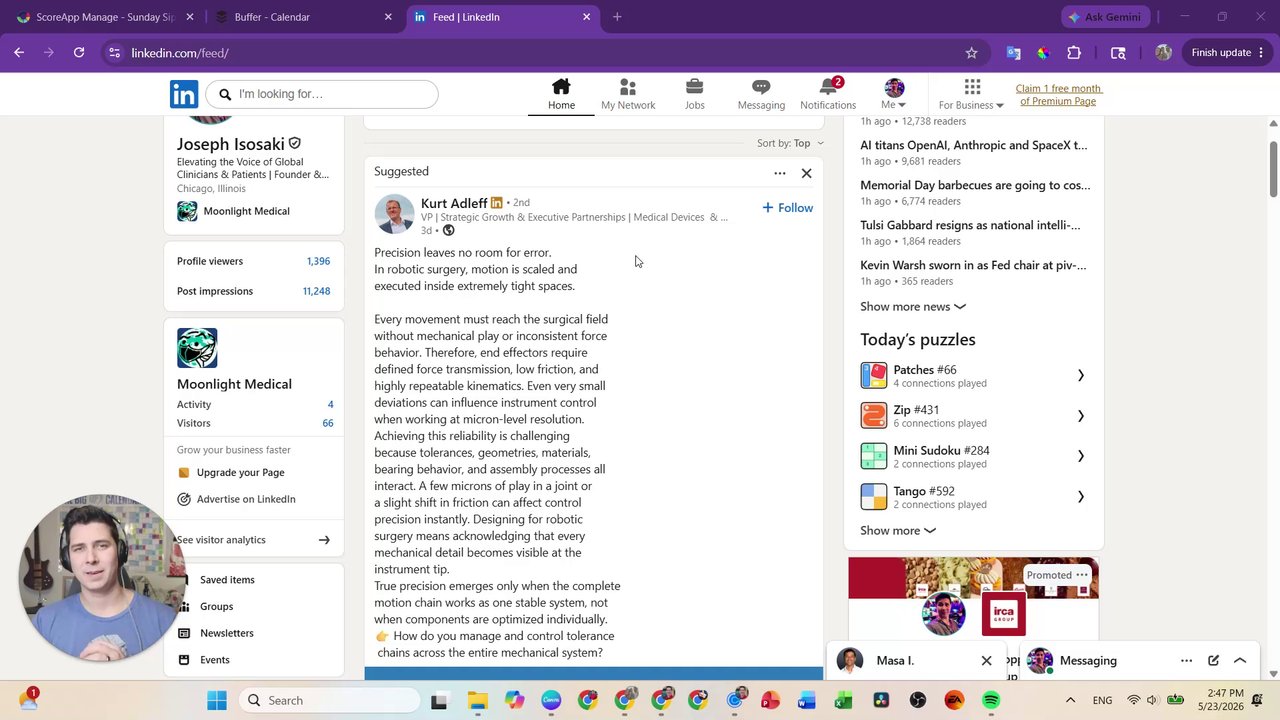Image resolution: width=1280 pixels, height=720 pixels.
Task: Bookmark this page with the star icon
Action: tap(971, 53)
